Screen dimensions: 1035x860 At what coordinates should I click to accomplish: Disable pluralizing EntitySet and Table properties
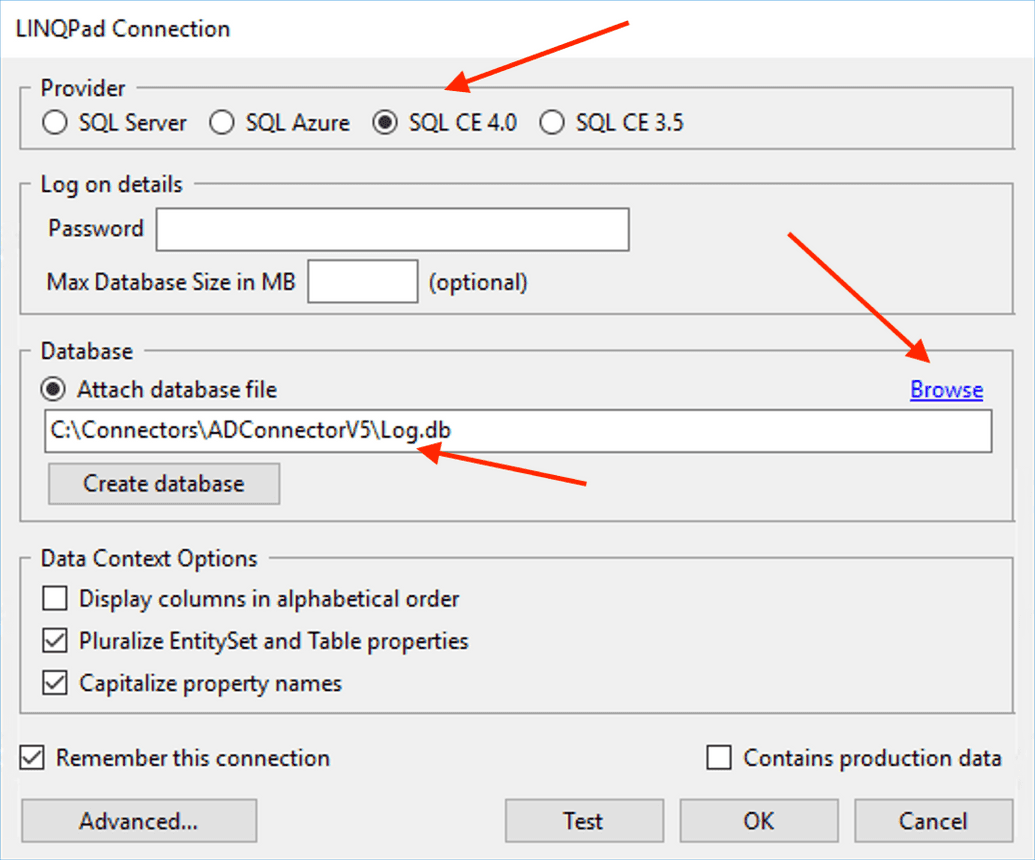[55, 641]
